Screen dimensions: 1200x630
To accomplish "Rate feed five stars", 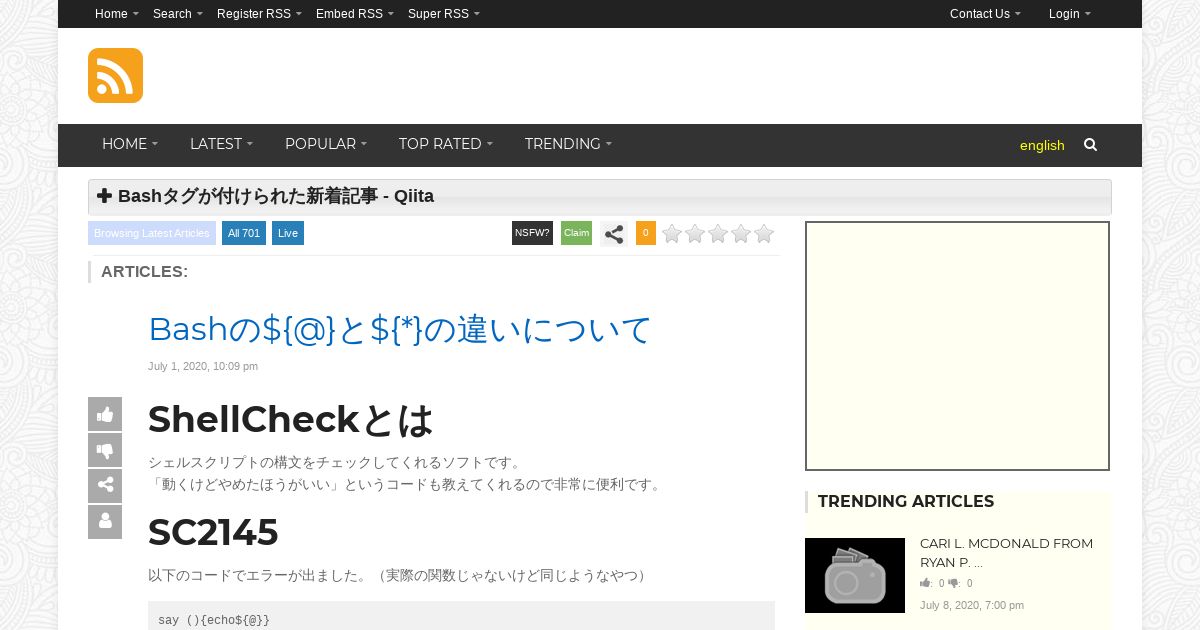I will pos(764,234).
